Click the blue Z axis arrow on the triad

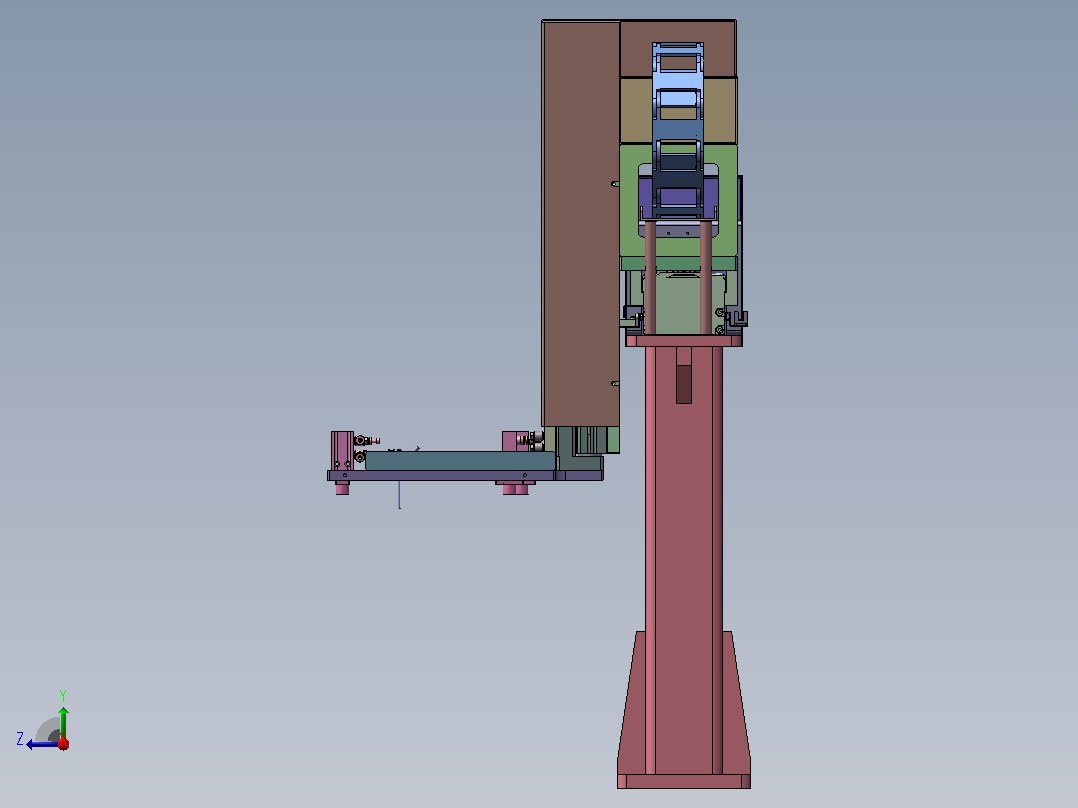click(41, 744)
